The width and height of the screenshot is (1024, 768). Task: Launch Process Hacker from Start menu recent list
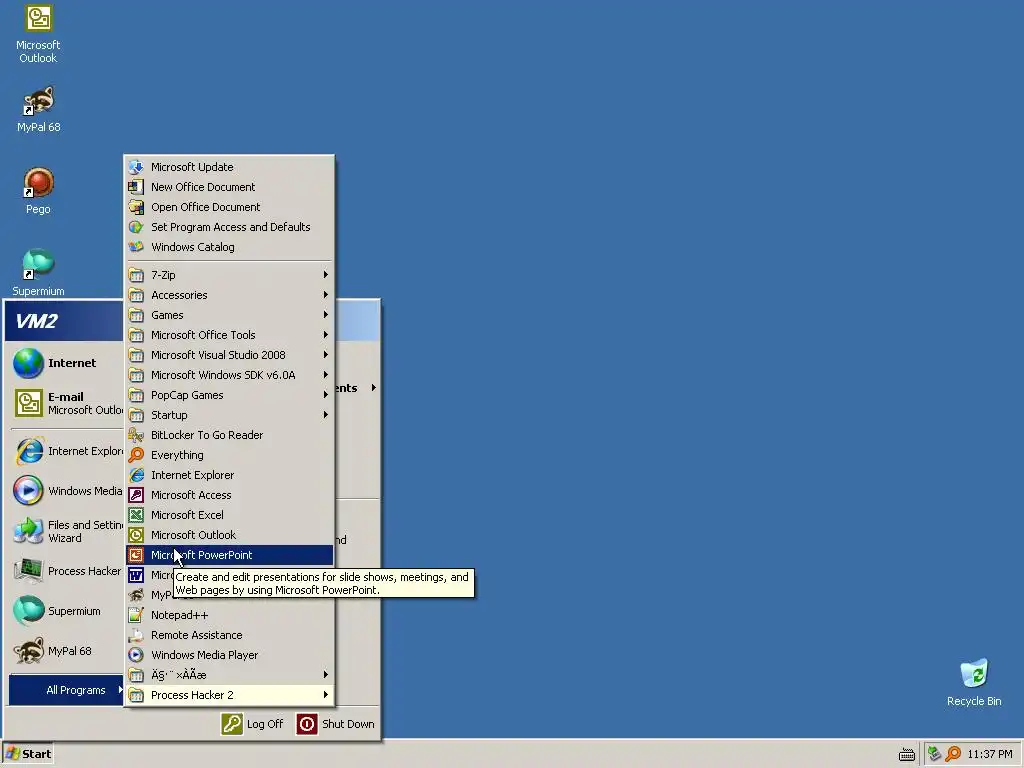pos(66,571)
